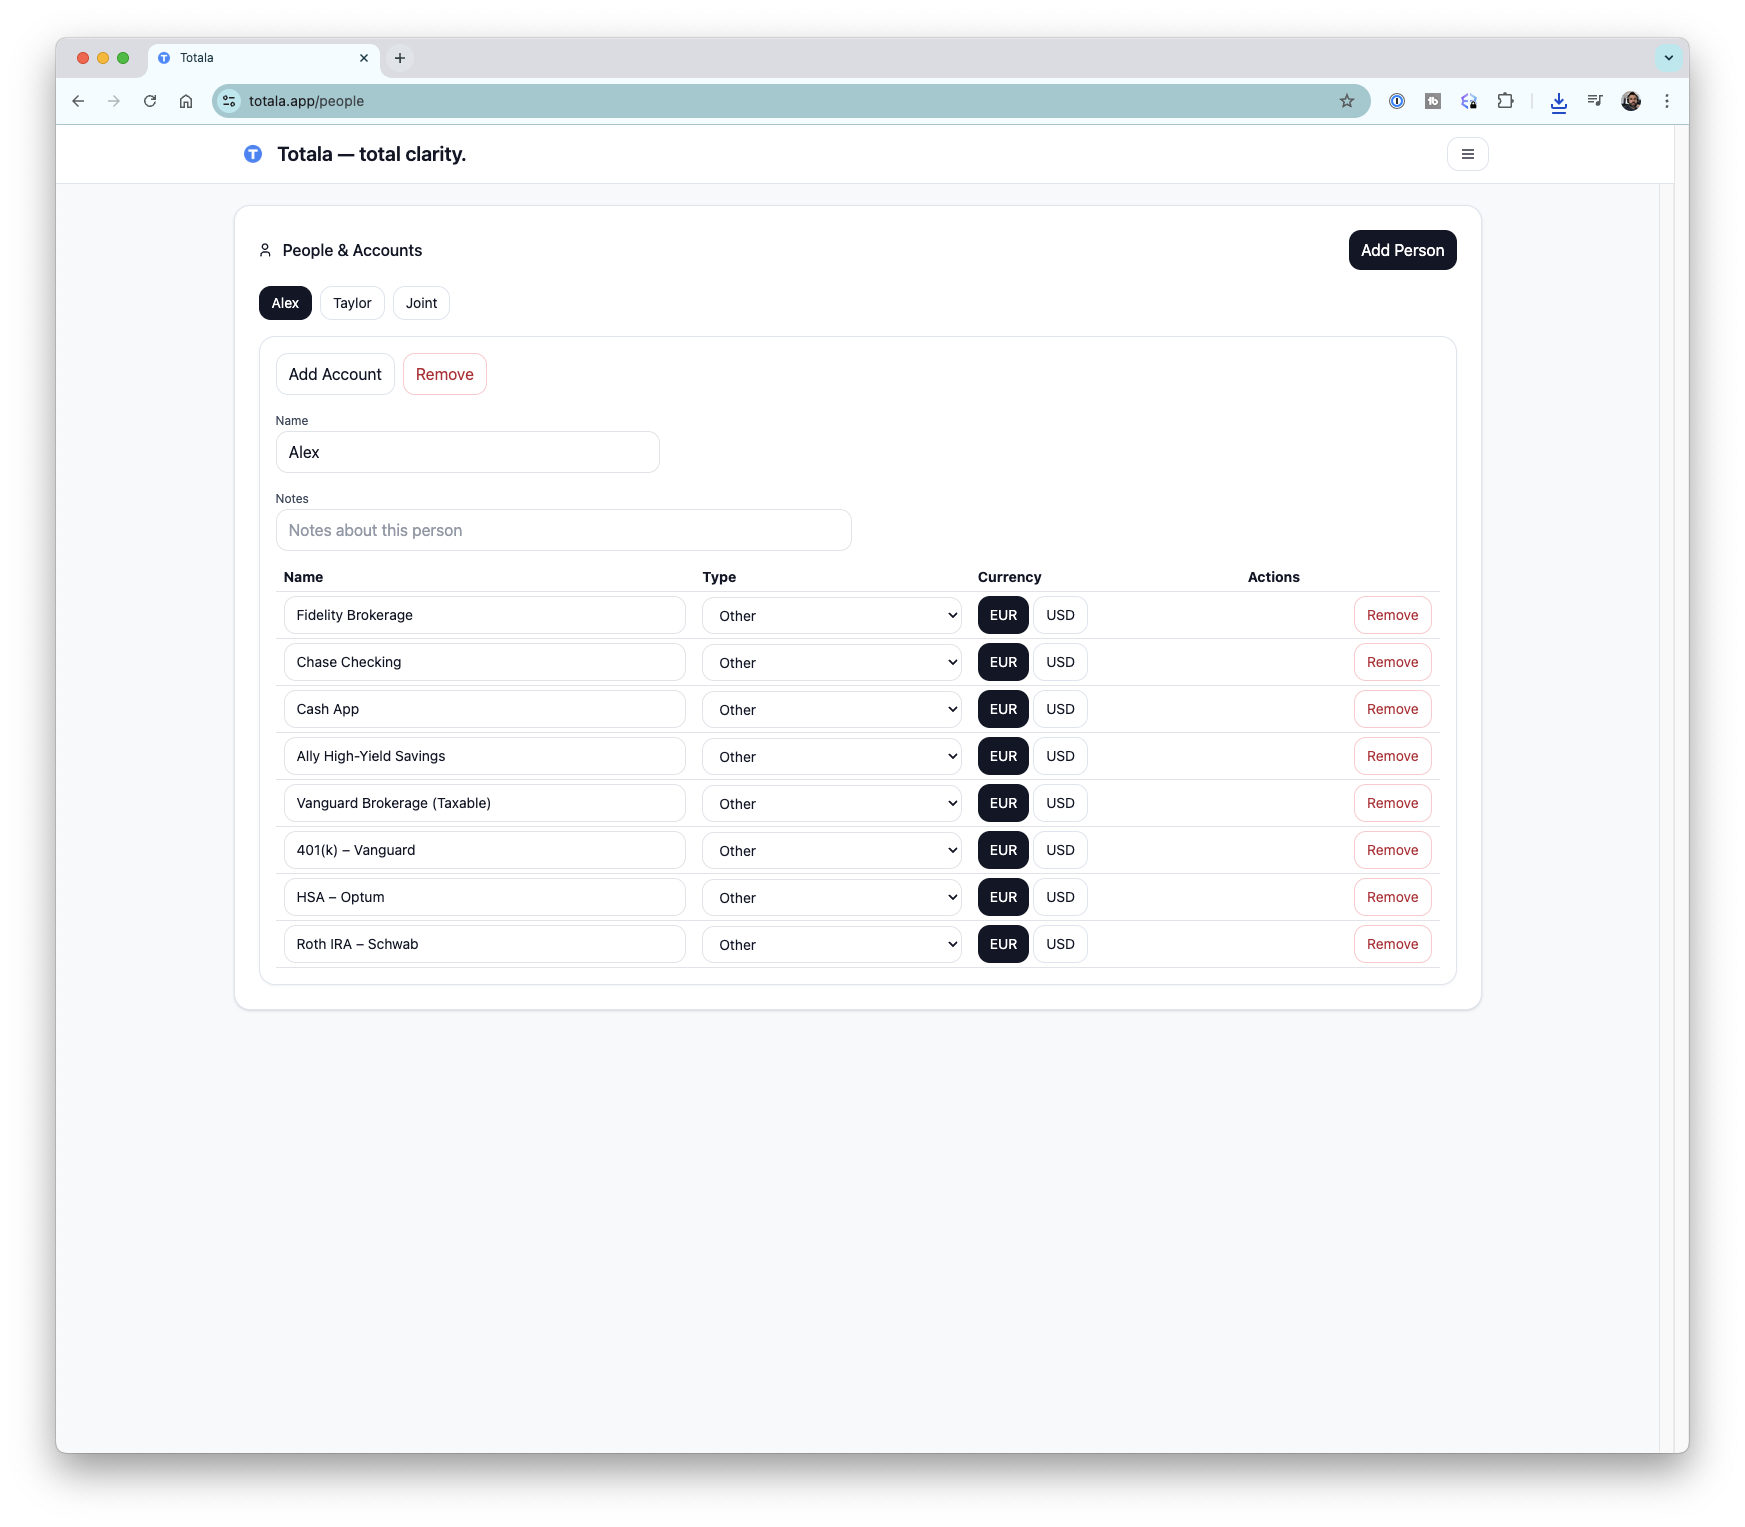Open the site information icon in address bar
This screenshot has width=1745, height=1527.
[229, 101]
